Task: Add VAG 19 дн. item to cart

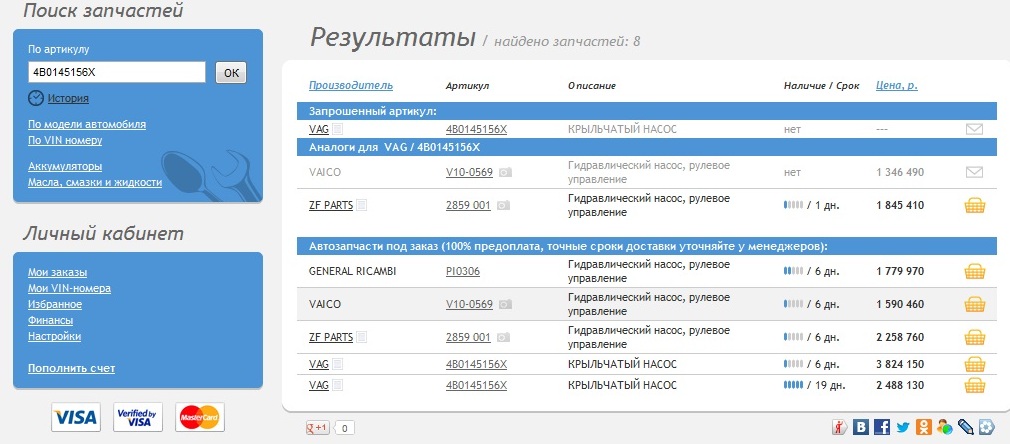Action: 975,385
